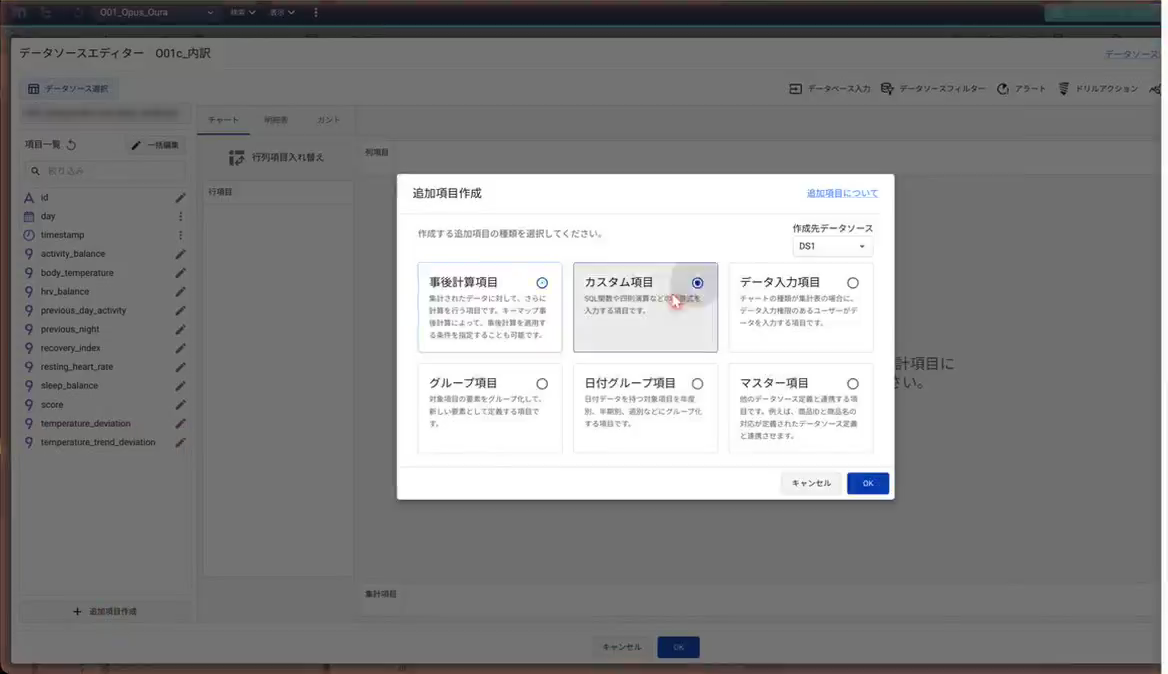This screenshot has width=1168, height=674.
Task: Open the 表示 menu in the top bar
Action: (282, 13)
